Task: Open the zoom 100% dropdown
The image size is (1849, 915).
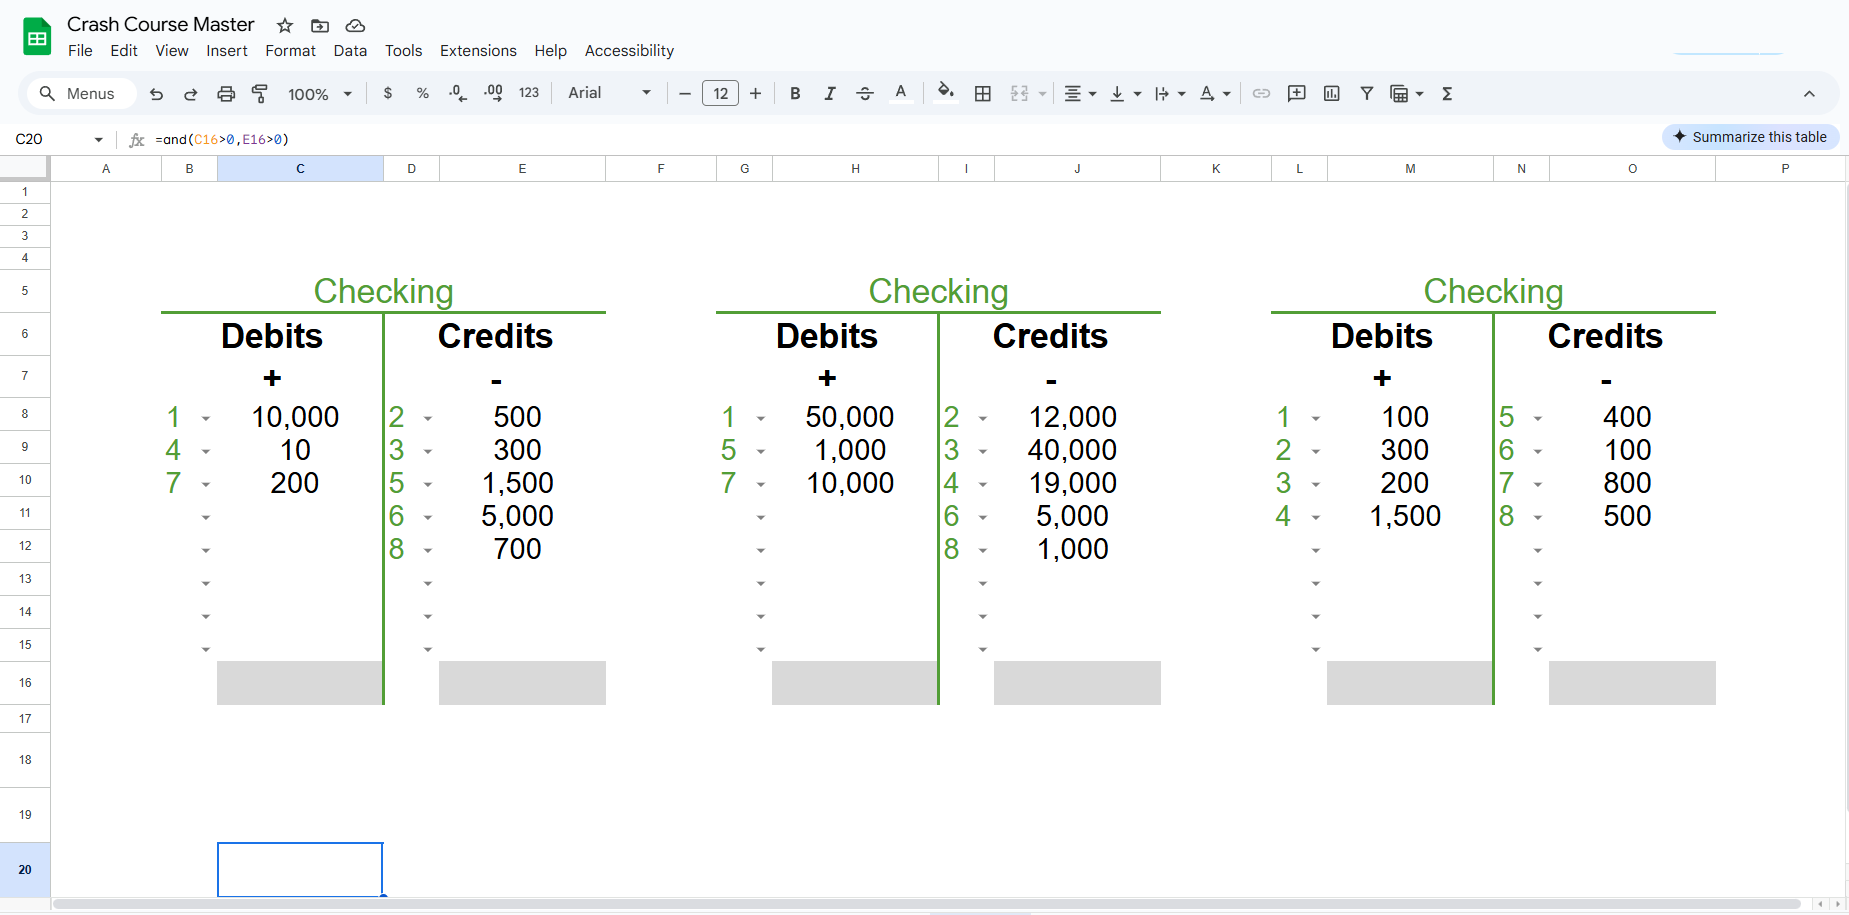Action: [320, 94]
